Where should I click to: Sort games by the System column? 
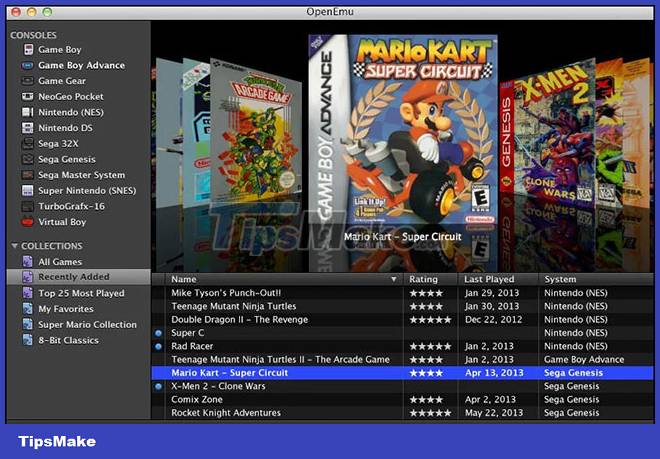point(596,279)
